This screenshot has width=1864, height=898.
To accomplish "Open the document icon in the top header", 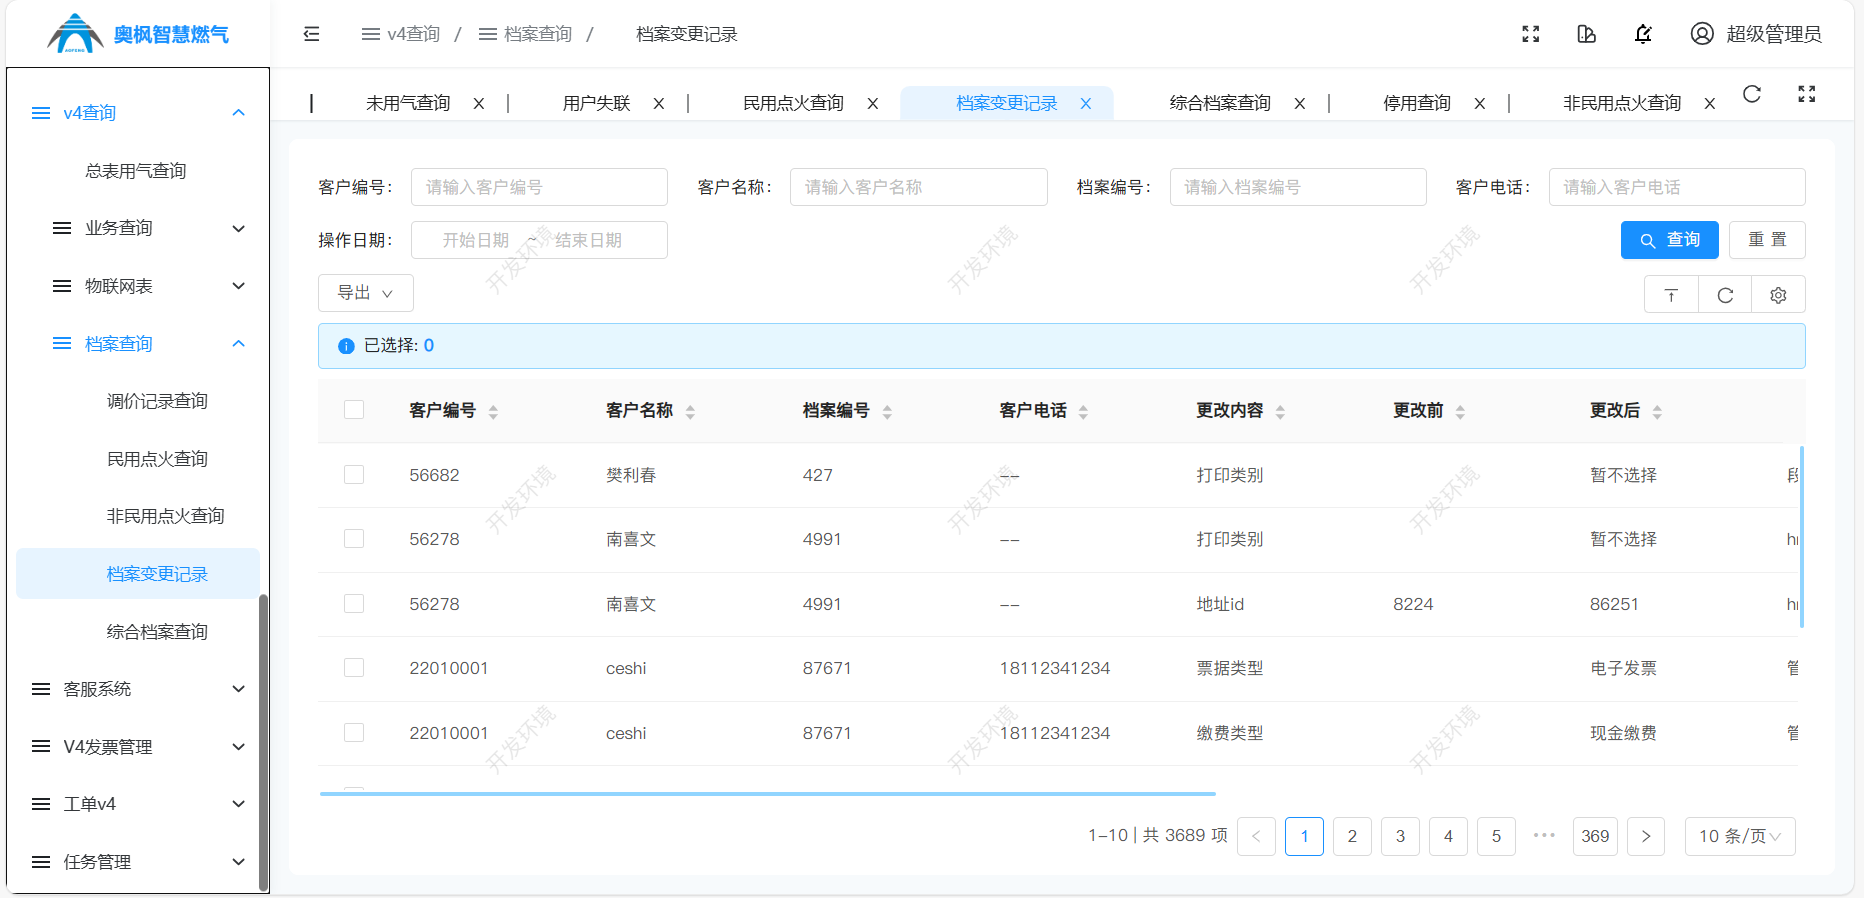I will point(1586,34).
